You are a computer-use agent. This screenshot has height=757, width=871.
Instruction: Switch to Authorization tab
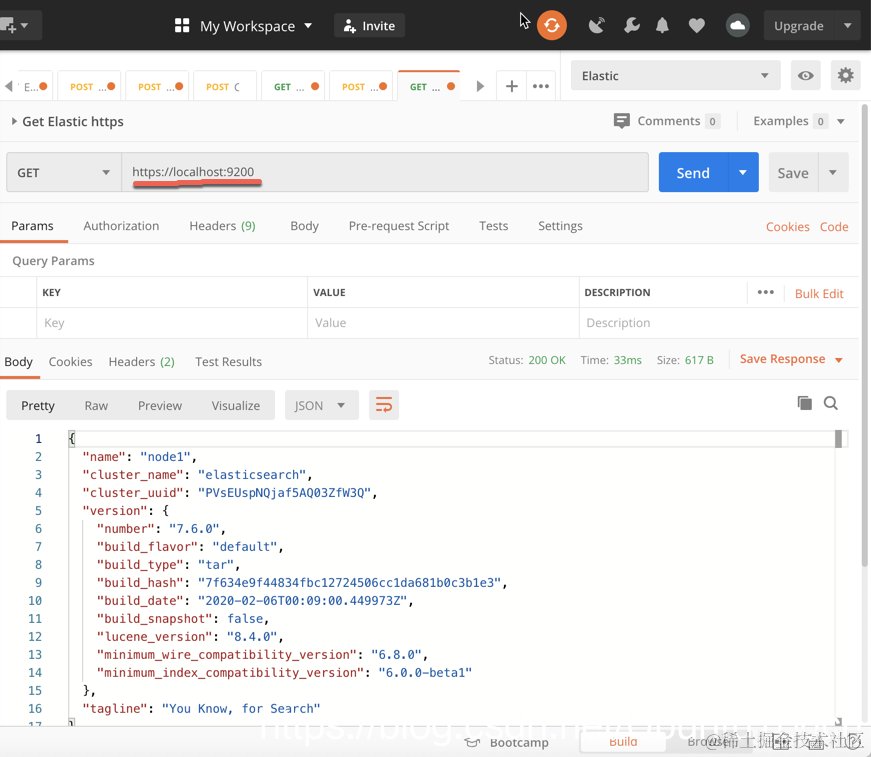pyautogui.click(x=121, y=226)
